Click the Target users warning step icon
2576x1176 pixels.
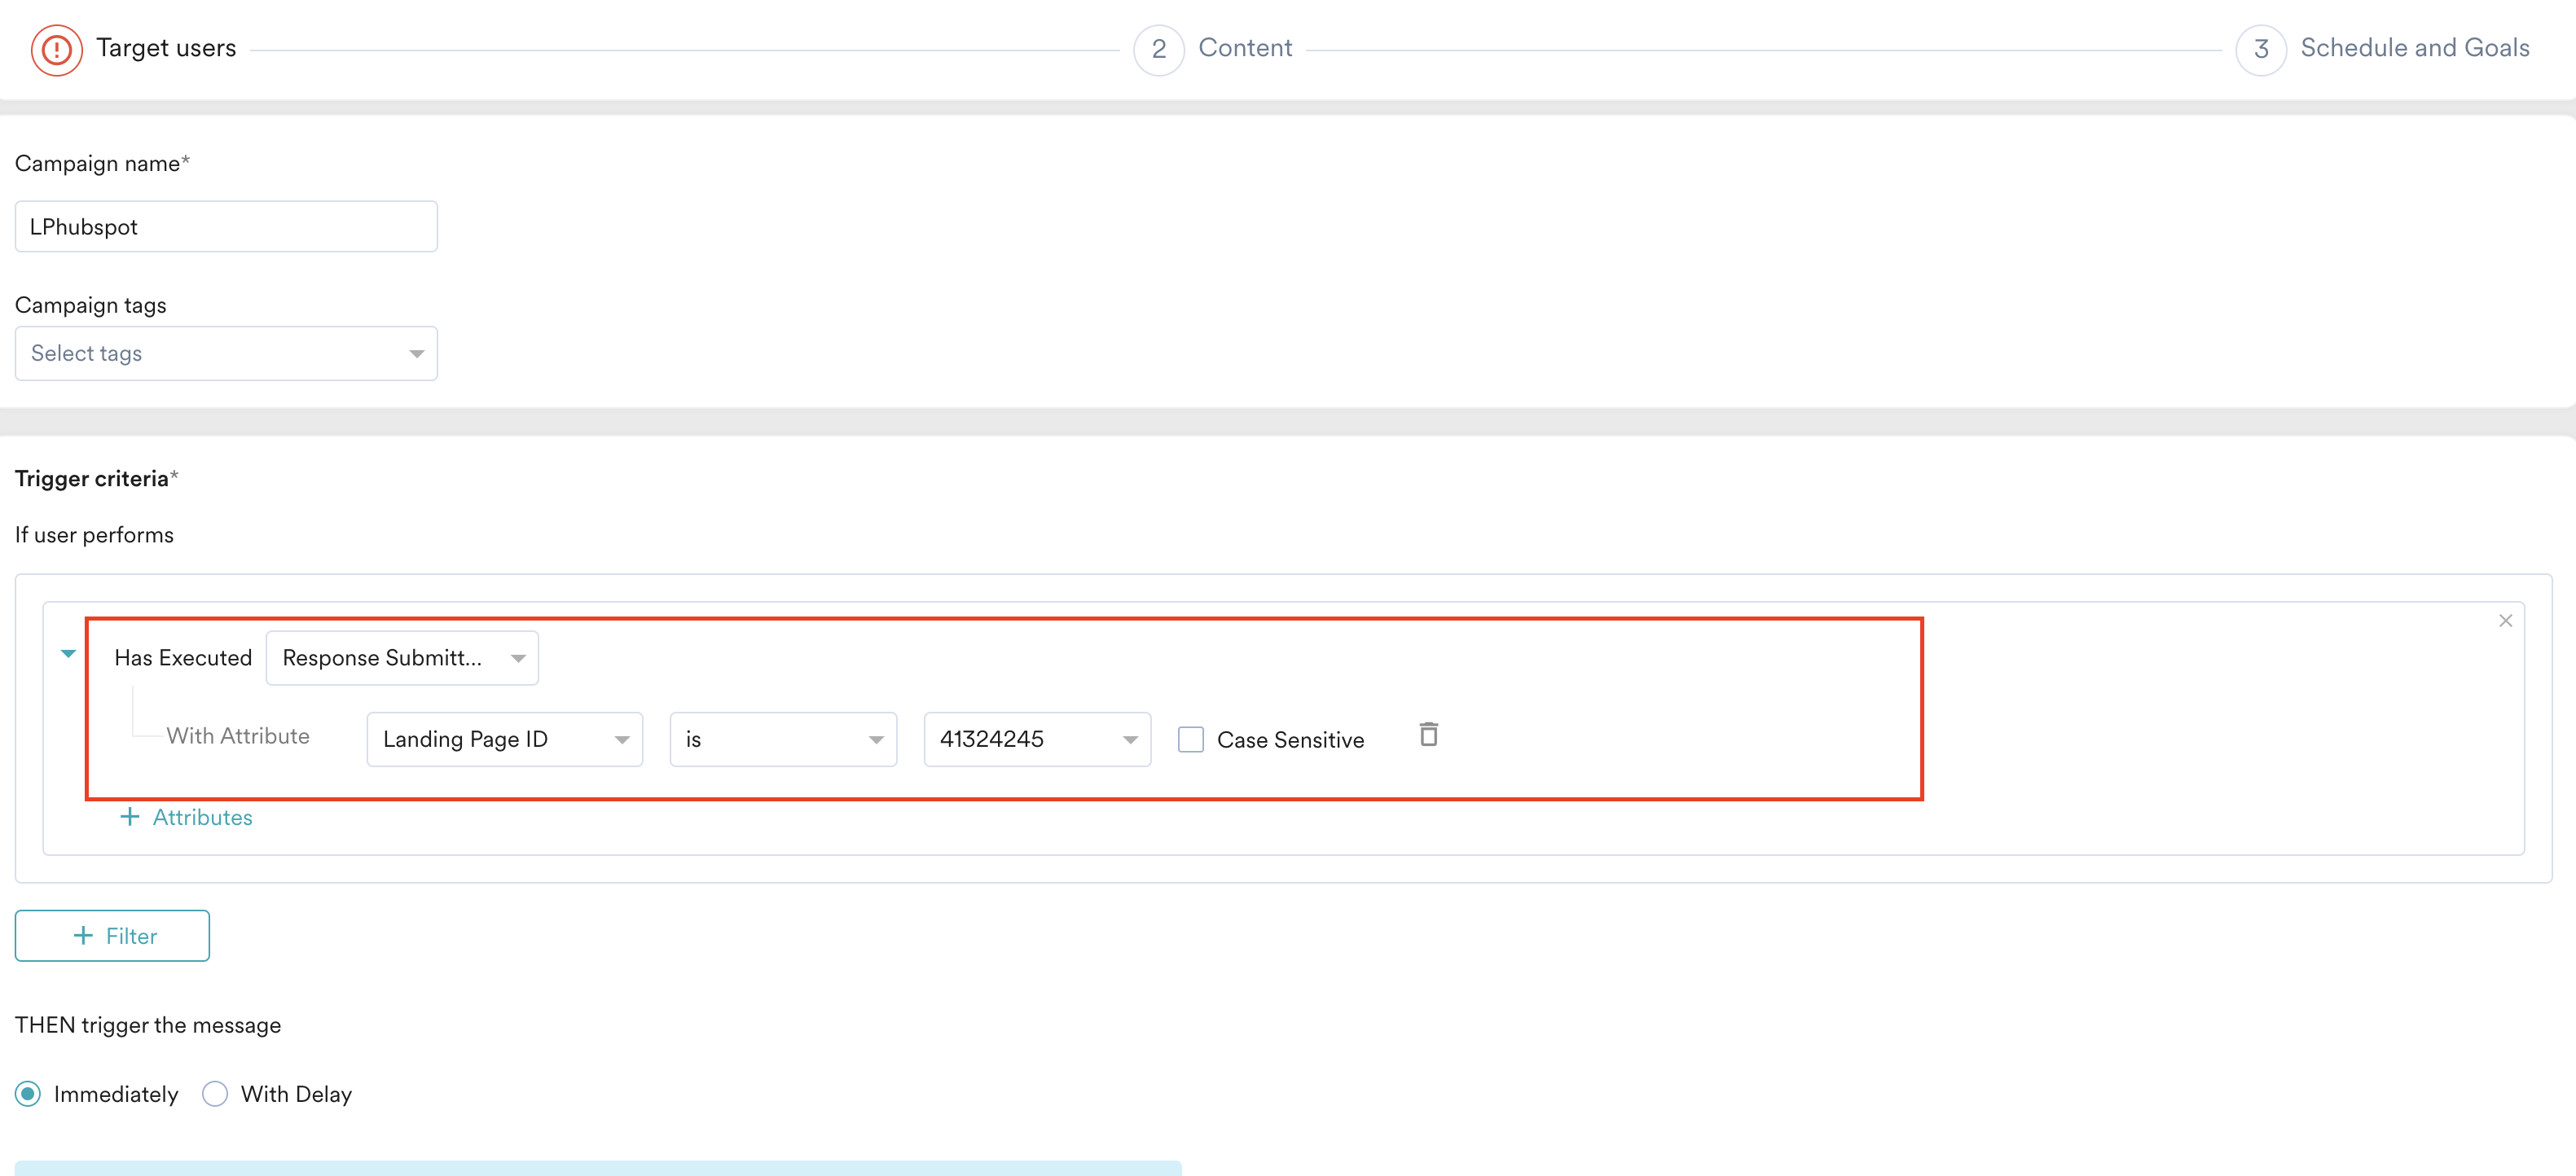56,49
